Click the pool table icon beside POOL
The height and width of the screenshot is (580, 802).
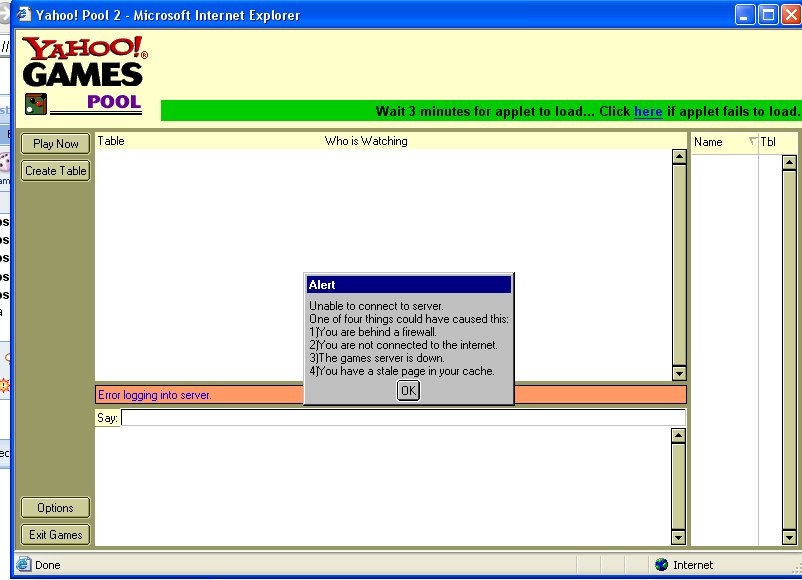click(x=36, y=104)
